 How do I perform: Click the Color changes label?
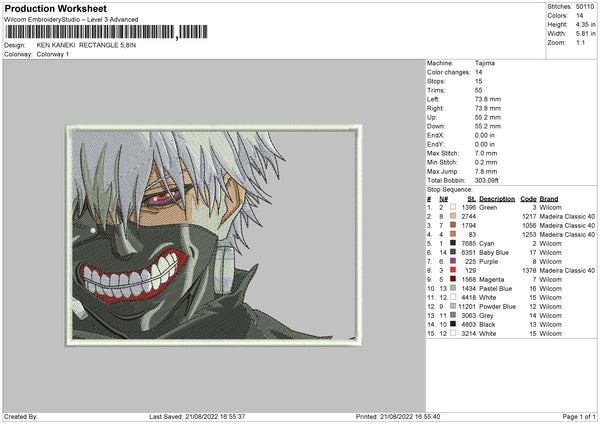pyautogui.click(x=448, y=72)
